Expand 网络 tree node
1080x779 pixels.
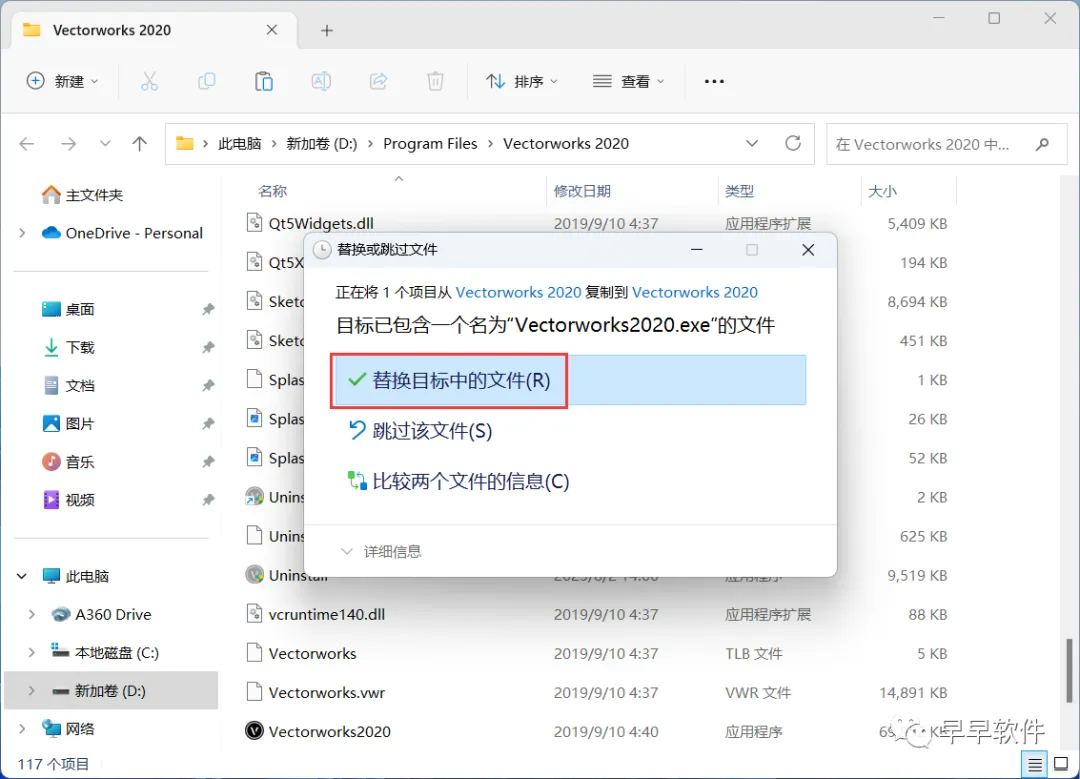tap(23, 729)
